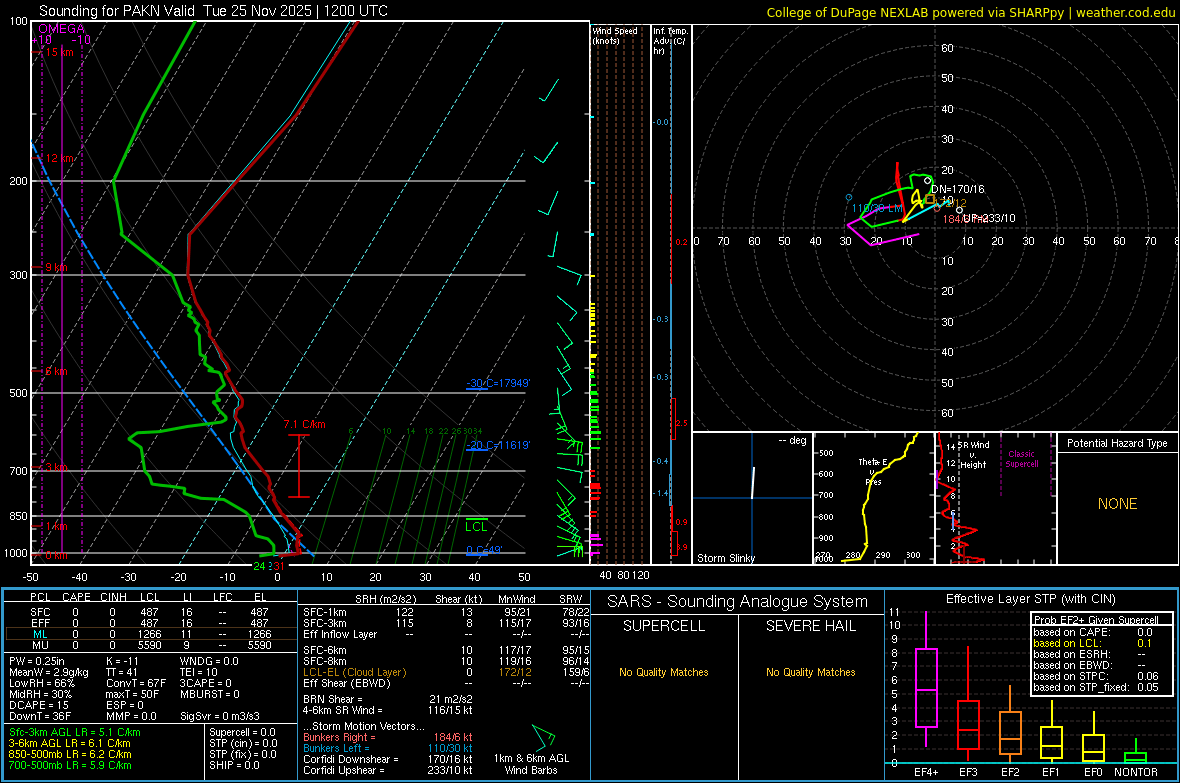Select the OMEGA label on the skew-T
This screenshot has width=1180, height=783.
click(62, 29)
